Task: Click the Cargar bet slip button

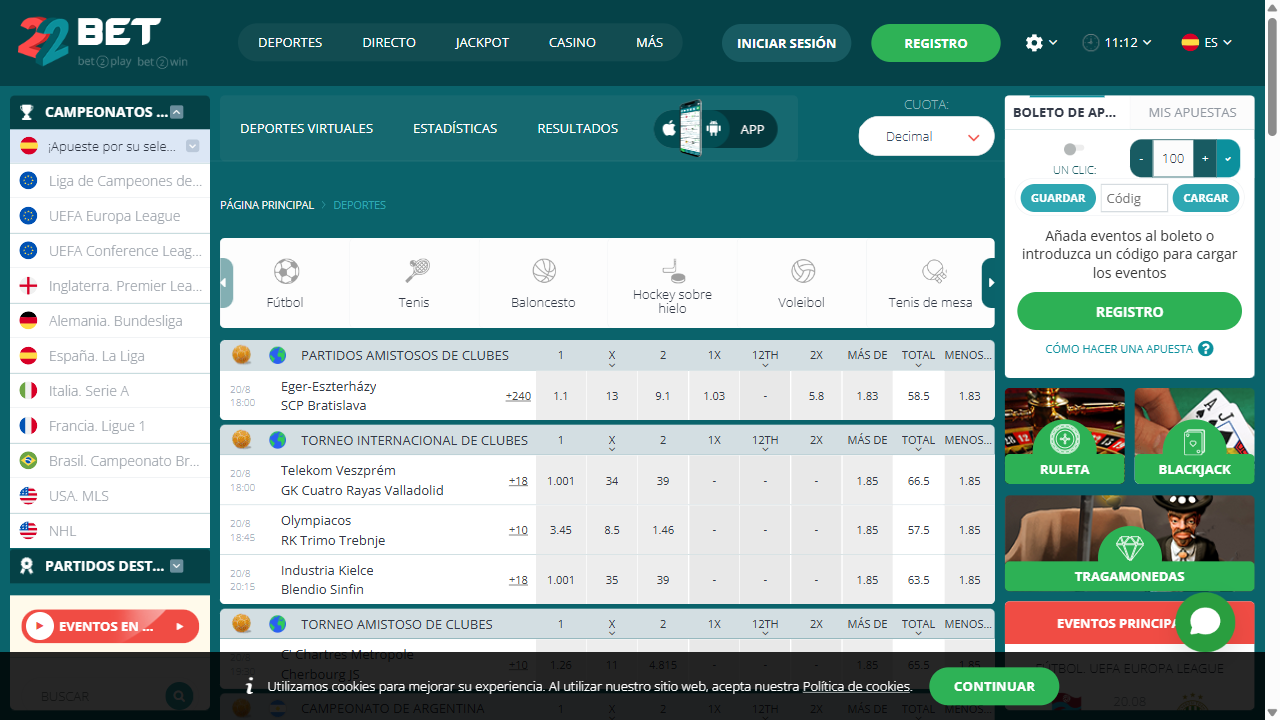Action: pos(1206,198)
